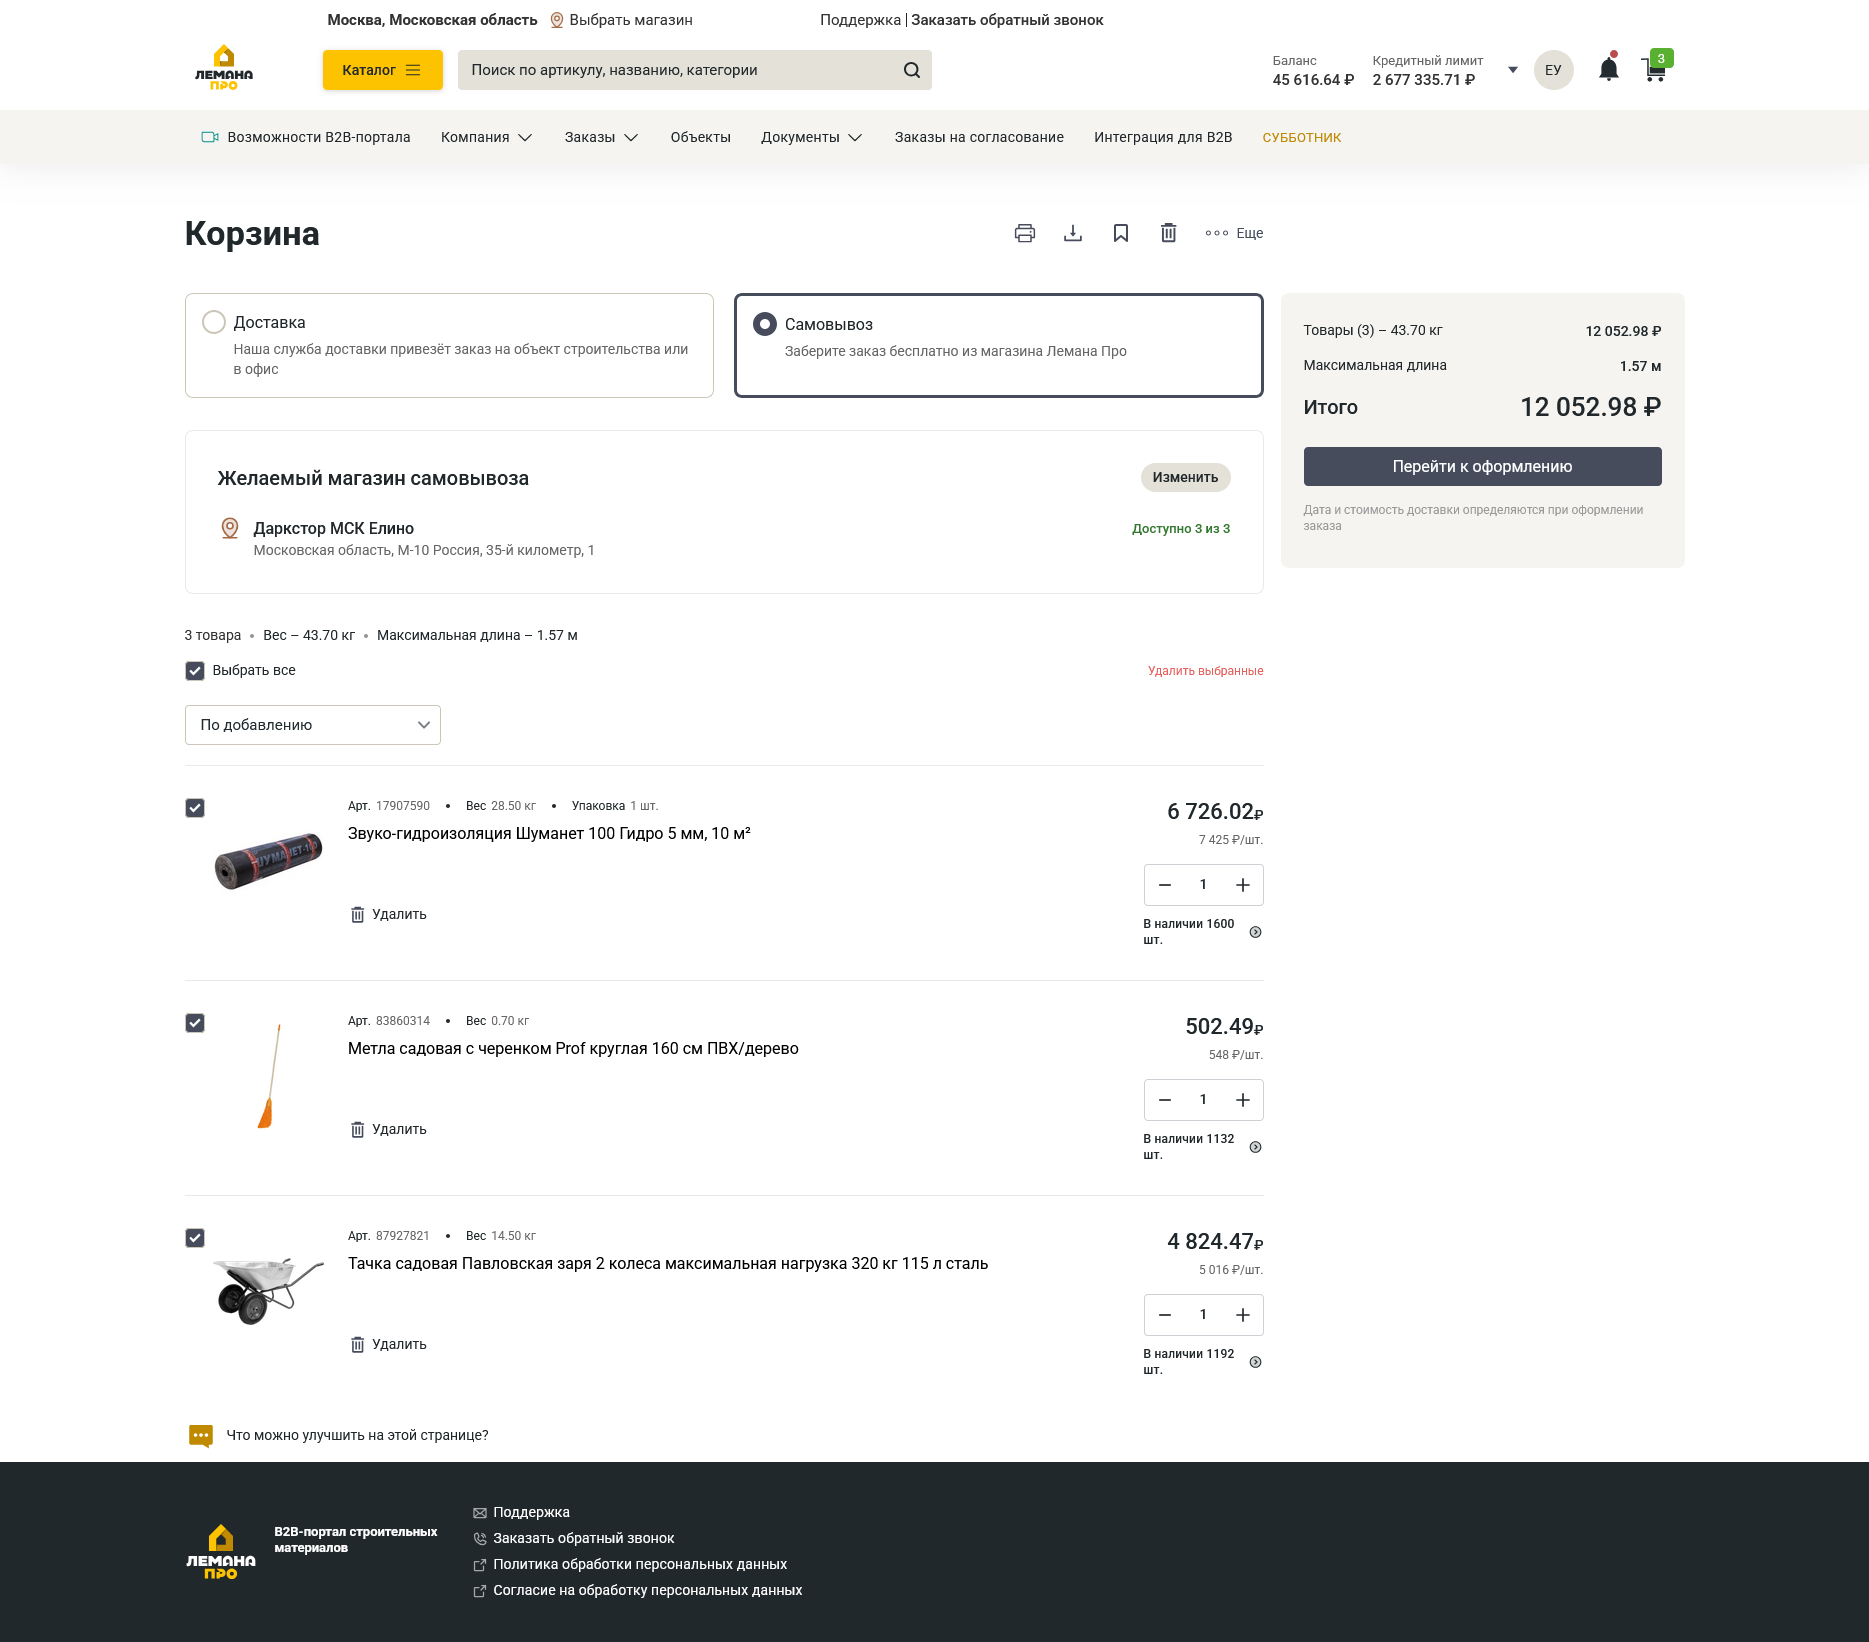Uncheck the Тачка садовая item

click(195, 1238)
